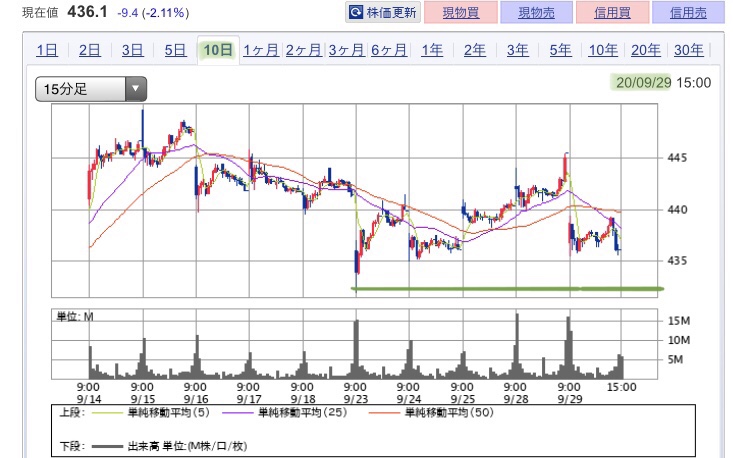Click the 9/14 date axis label
This screenshot has width=733, height=458.
(89, 399)
